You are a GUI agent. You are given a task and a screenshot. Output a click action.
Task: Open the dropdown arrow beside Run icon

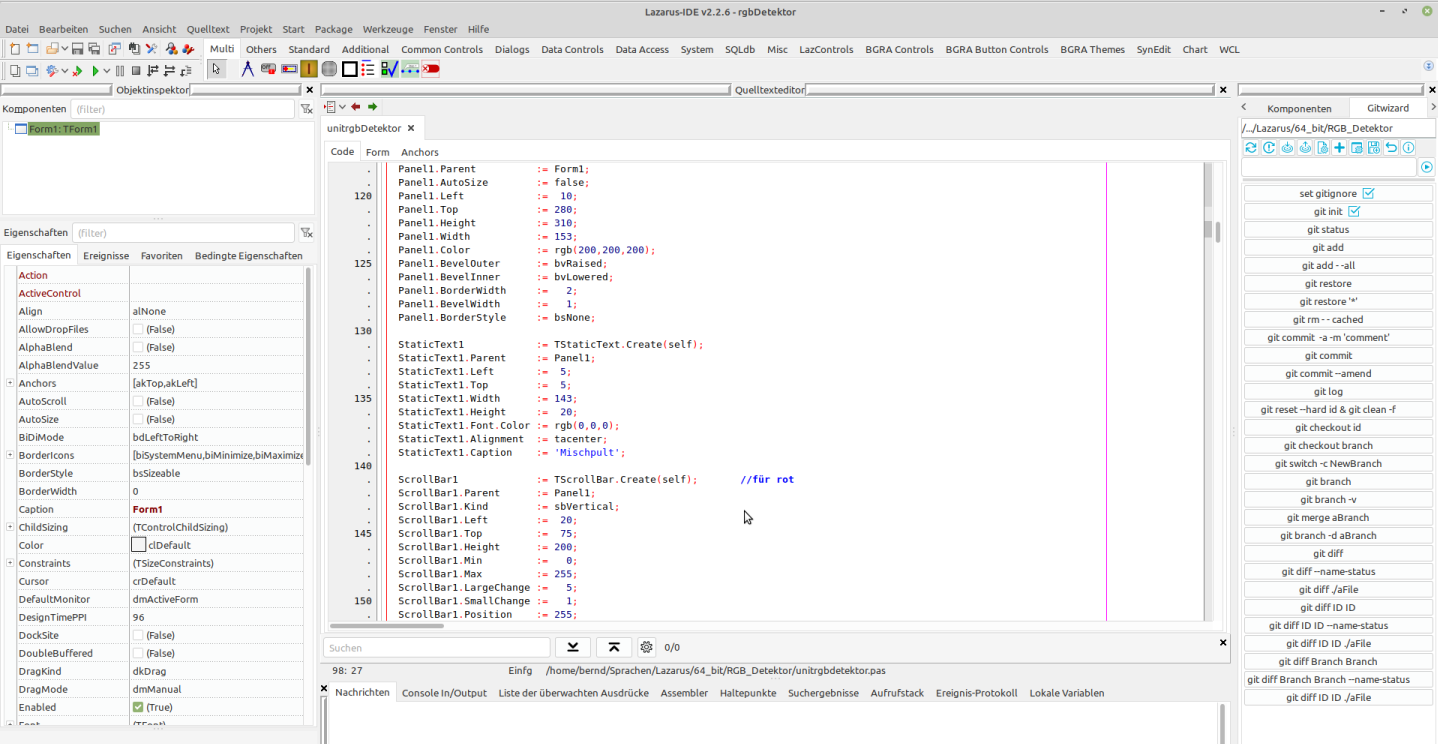point(107,71)
